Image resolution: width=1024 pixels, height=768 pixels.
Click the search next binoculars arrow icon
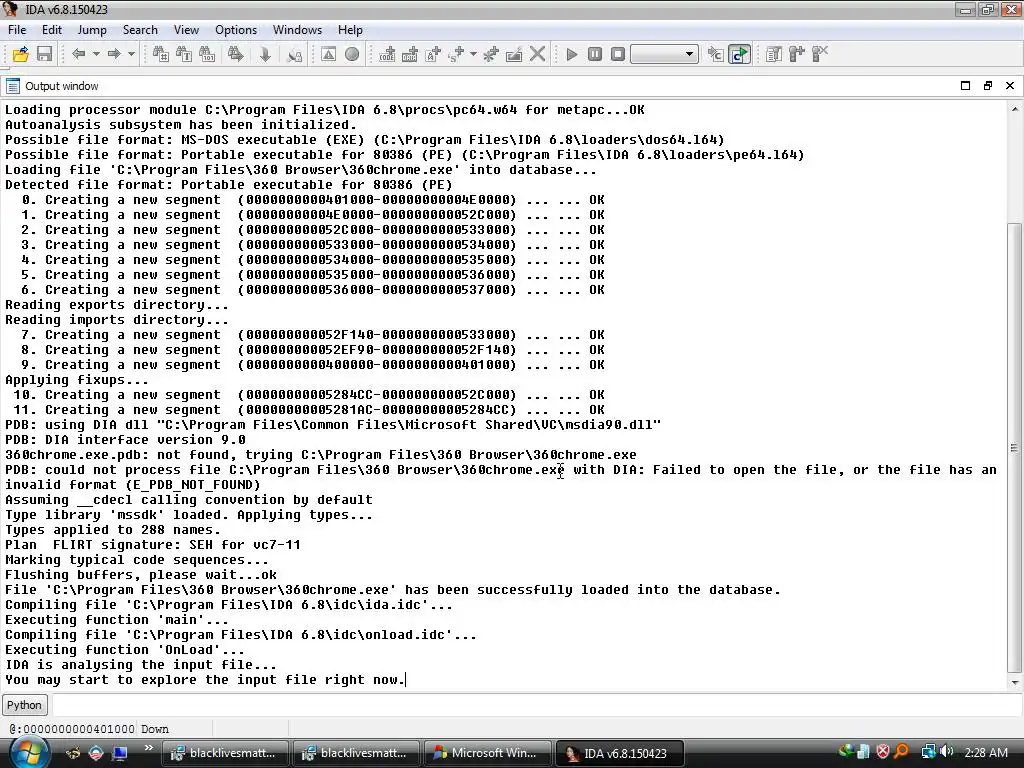236,54
